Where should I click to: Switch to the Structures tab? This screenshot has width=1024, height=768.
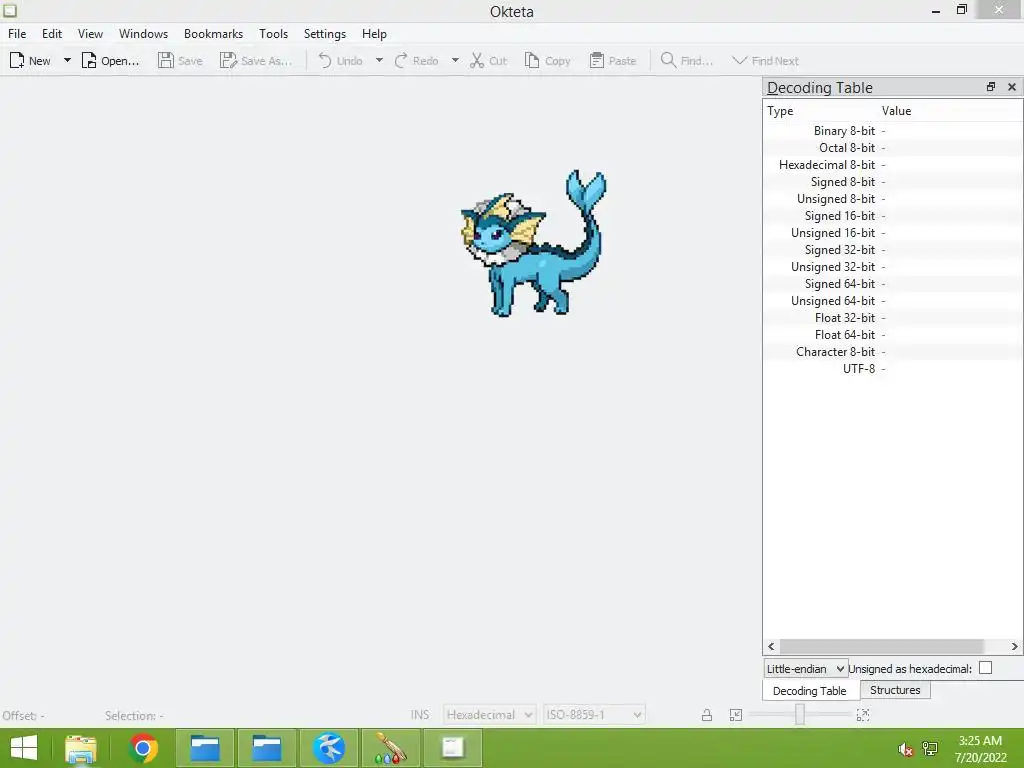[895, 690]
